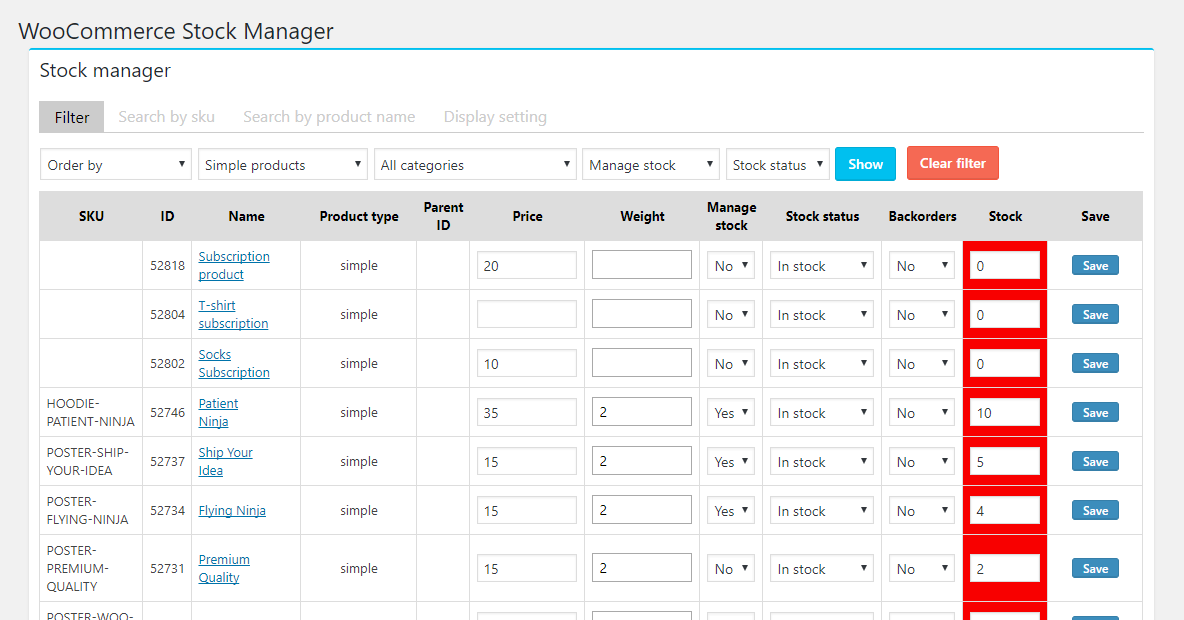Open Backorders dropdown for Flying Ninja

(x=922, y=511)
